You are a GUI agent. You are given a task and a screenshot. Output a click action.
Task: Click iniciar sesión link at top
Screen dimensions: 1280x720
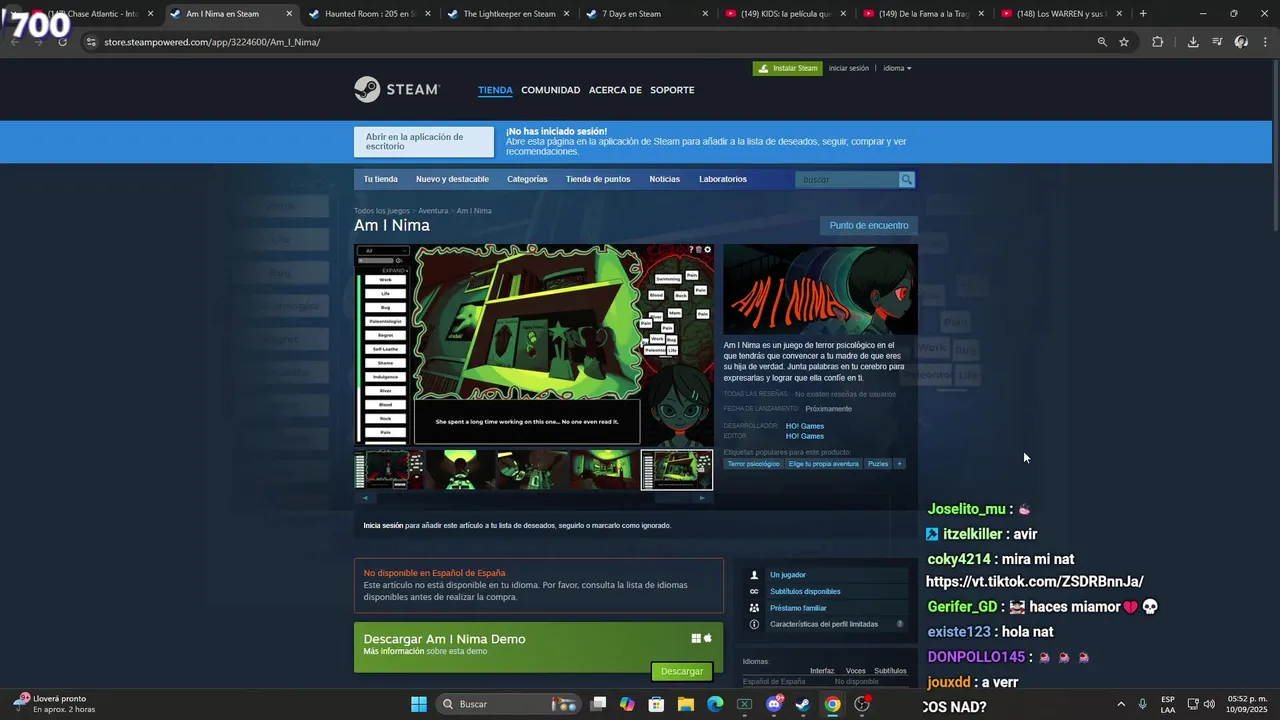849,68
